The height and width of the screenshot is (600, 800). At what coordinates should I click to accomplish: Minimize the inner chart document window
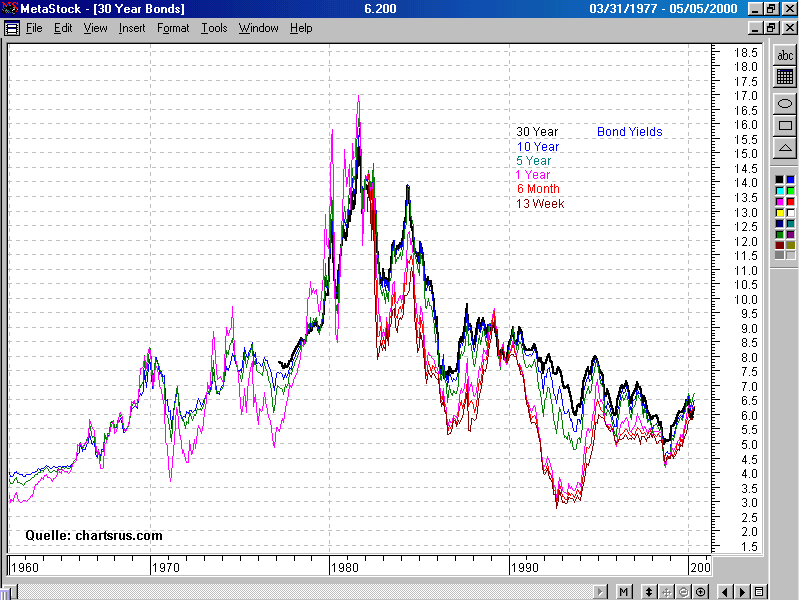(x=756, y=28)
